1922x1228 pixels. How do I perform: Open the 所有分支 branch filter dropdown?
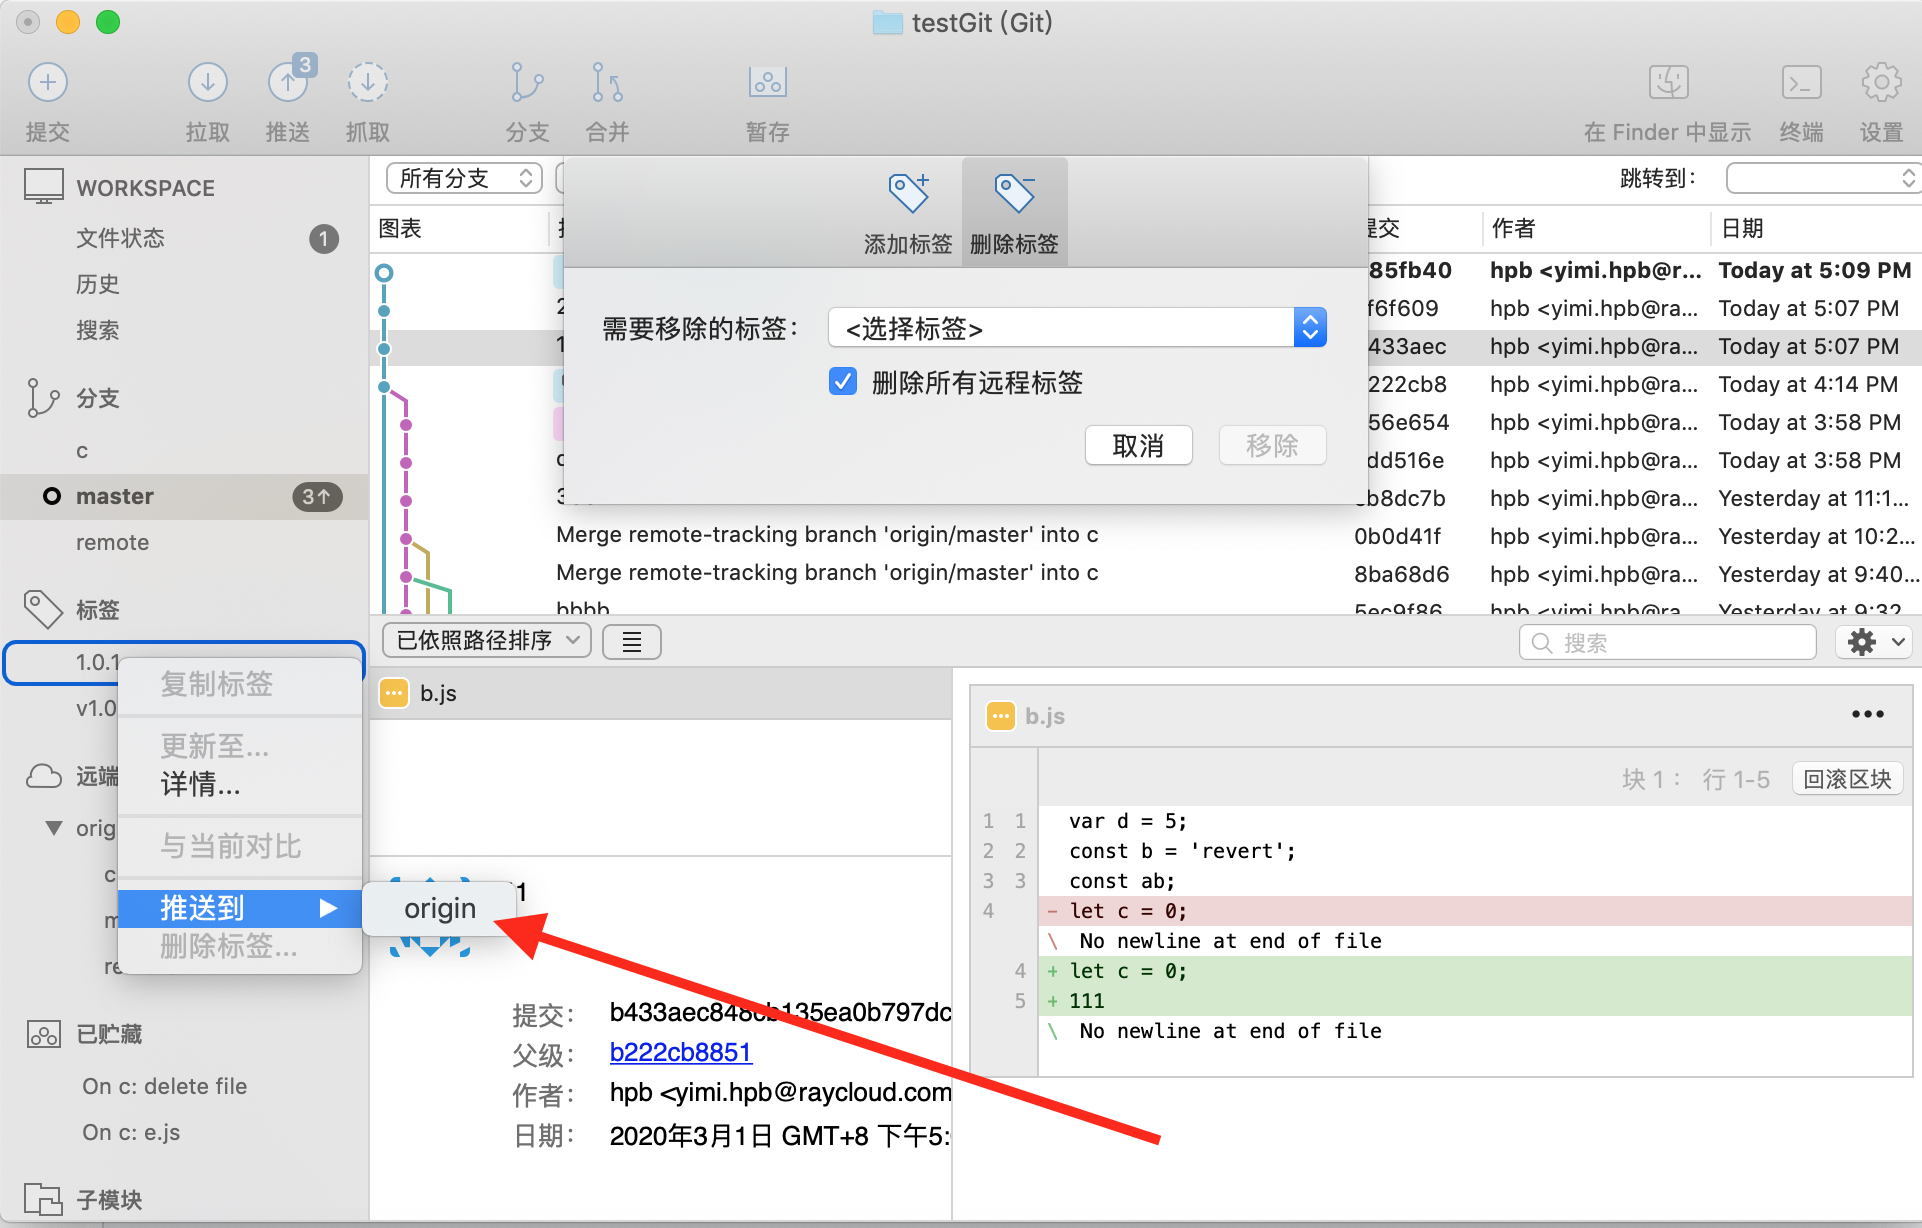tap(462, 177)
